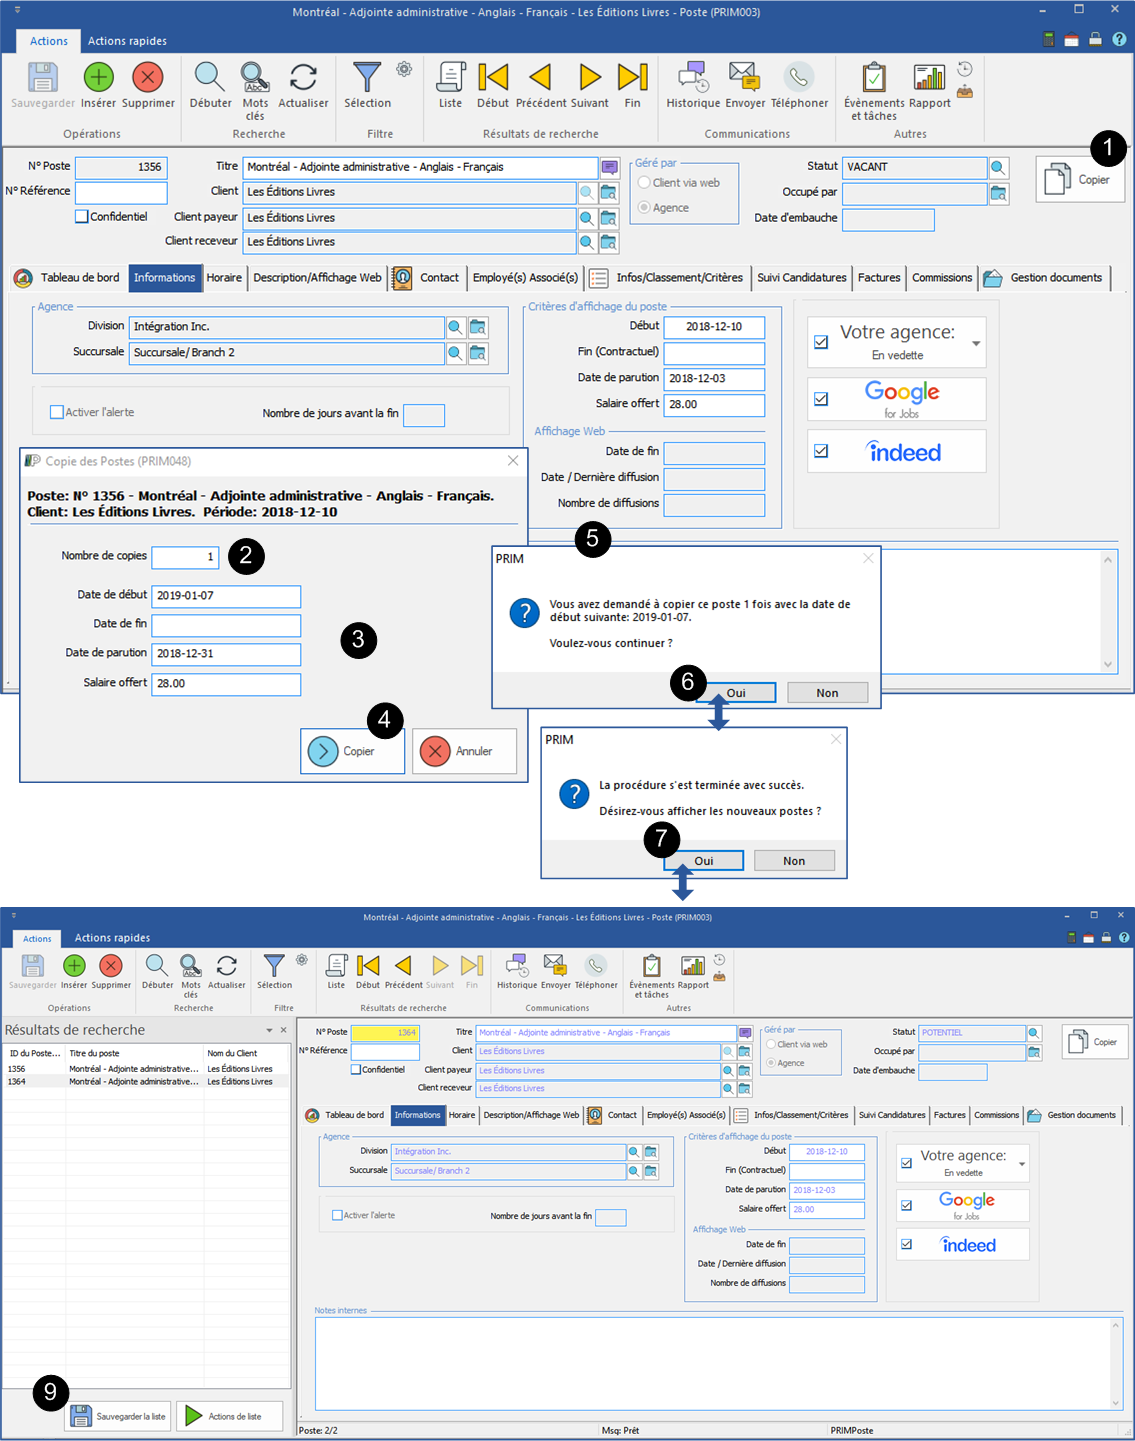
Task: Click the Copier button beside Statut in top window
Action: [1080, 180]
